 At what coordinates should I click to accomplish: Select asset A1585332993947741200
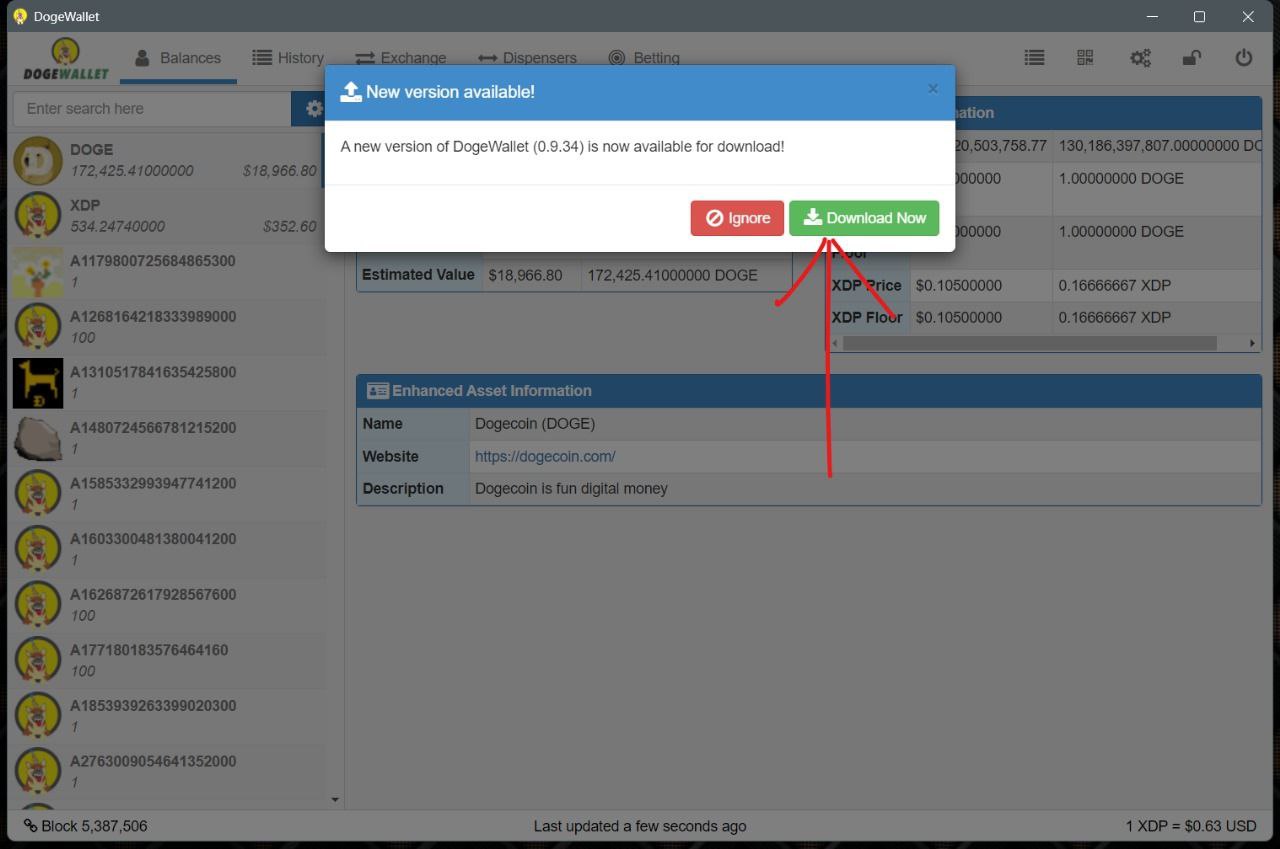[169, 493]
